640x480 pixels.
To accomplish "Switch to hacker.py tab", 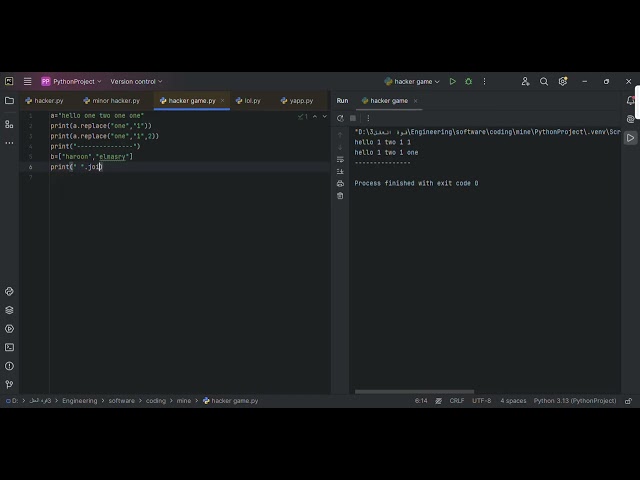I will pos(44,100).
